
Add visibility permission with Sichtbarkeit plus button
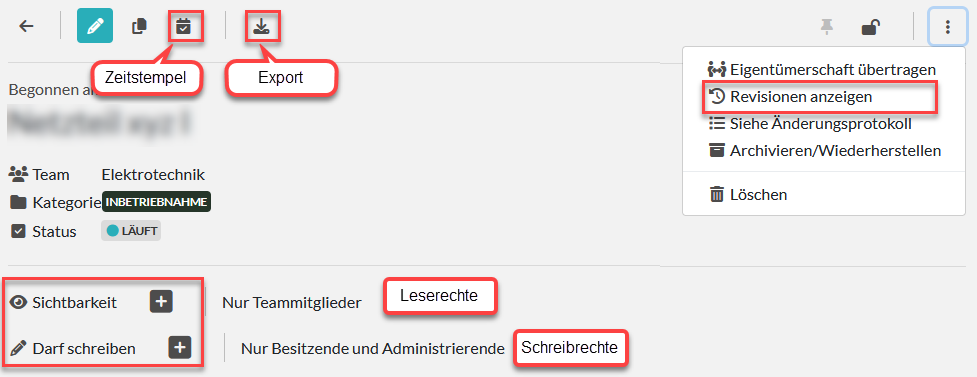tap(161, 302)
